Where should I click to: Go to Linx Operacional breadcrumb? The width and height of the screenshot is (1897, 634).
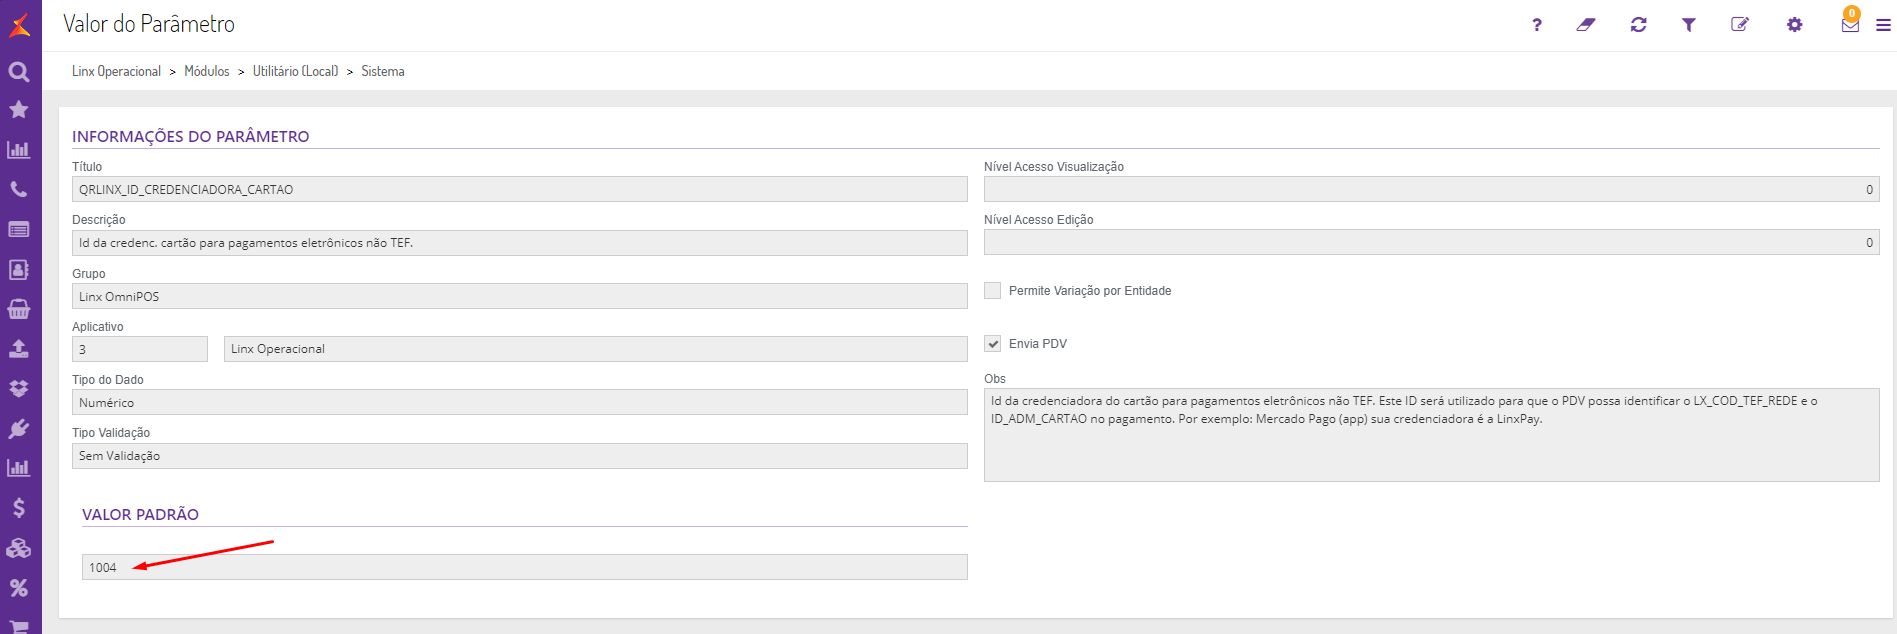tap(116, 72)
